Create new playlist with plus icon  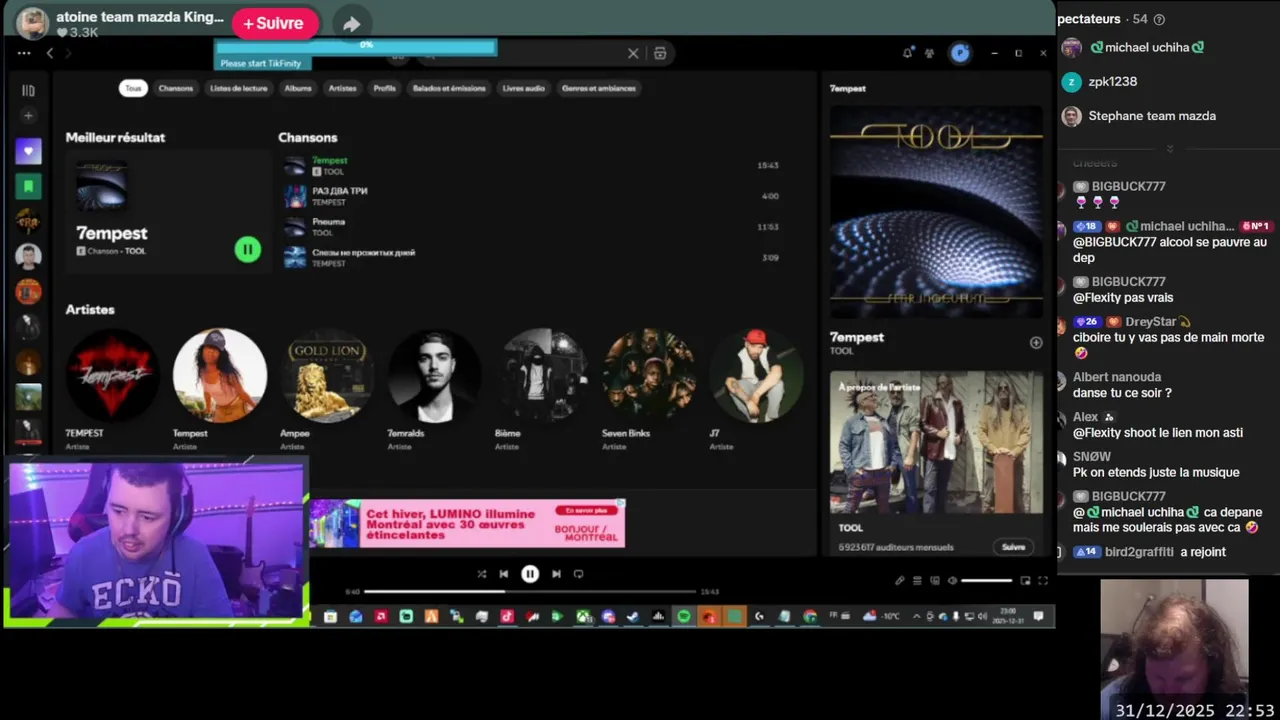[28, 116]
